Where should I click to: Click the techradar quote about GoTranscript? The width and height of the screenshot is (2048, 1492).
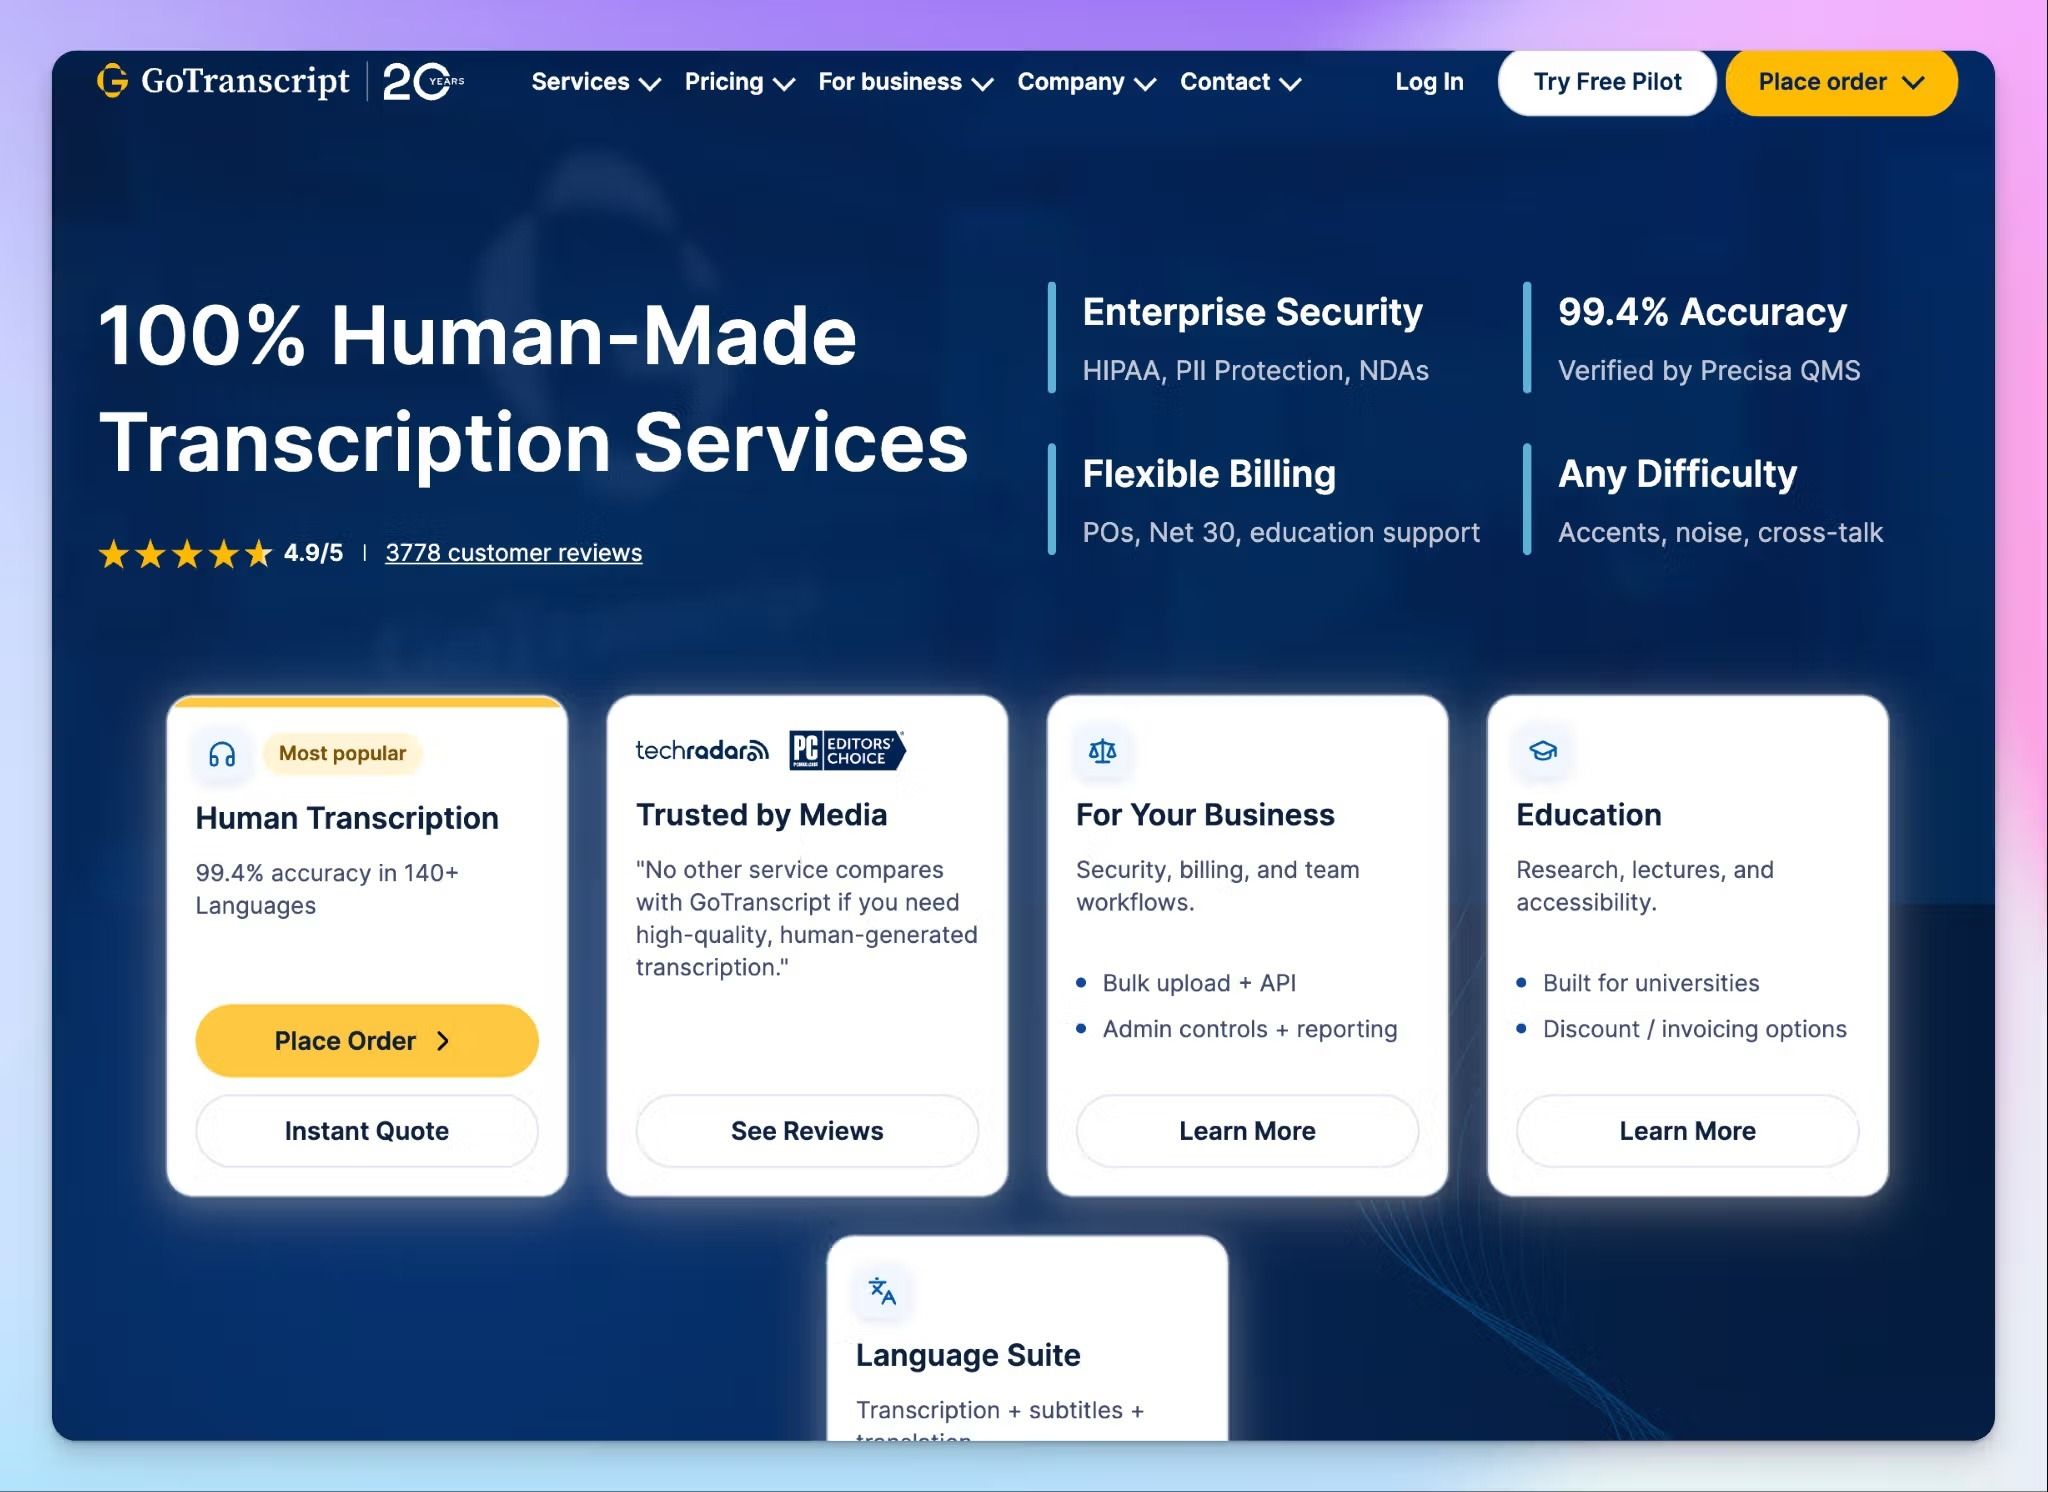807,918
